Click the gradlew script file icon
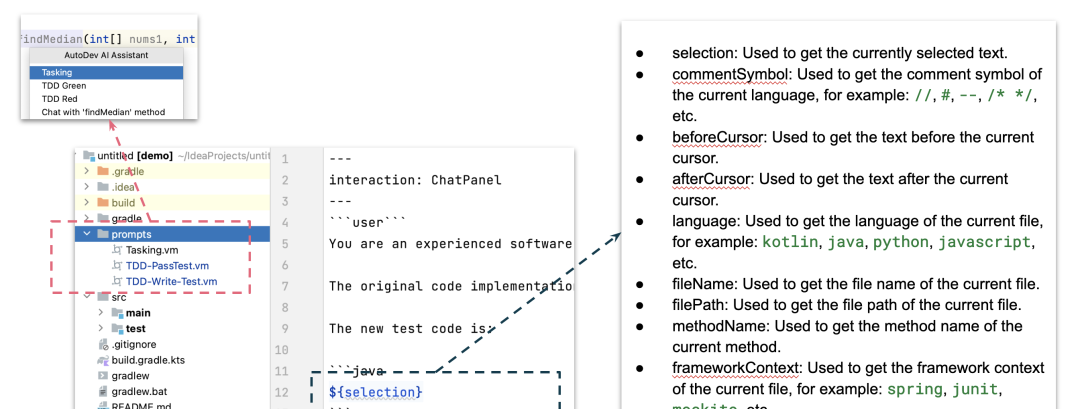This screenshot has height=409, width=1080. click(x=103, y=376)
